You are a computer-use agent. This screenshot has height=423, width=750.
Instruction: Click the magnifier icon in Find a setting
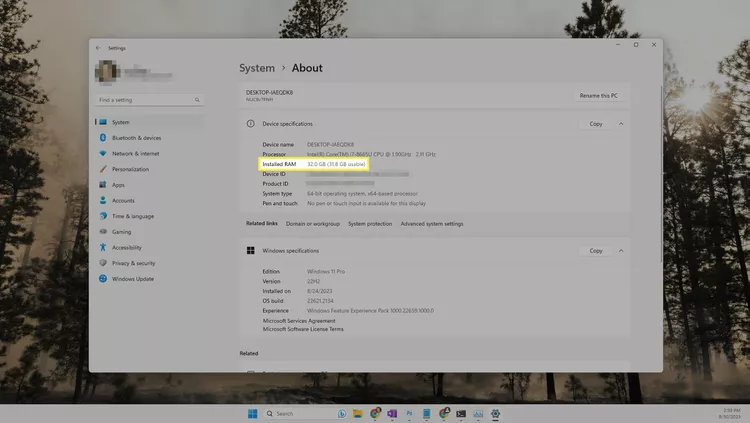tap(197, 100)
